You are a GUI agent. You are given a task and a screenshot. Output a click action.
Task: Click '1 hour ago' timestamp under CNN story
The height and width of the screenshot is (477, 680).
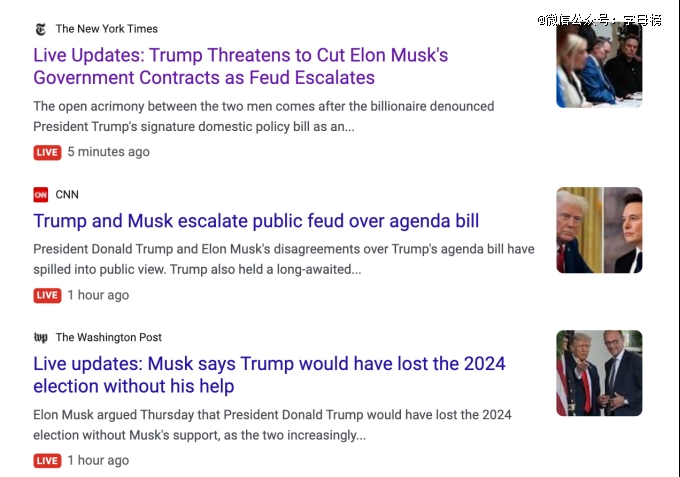click(98, 295)
